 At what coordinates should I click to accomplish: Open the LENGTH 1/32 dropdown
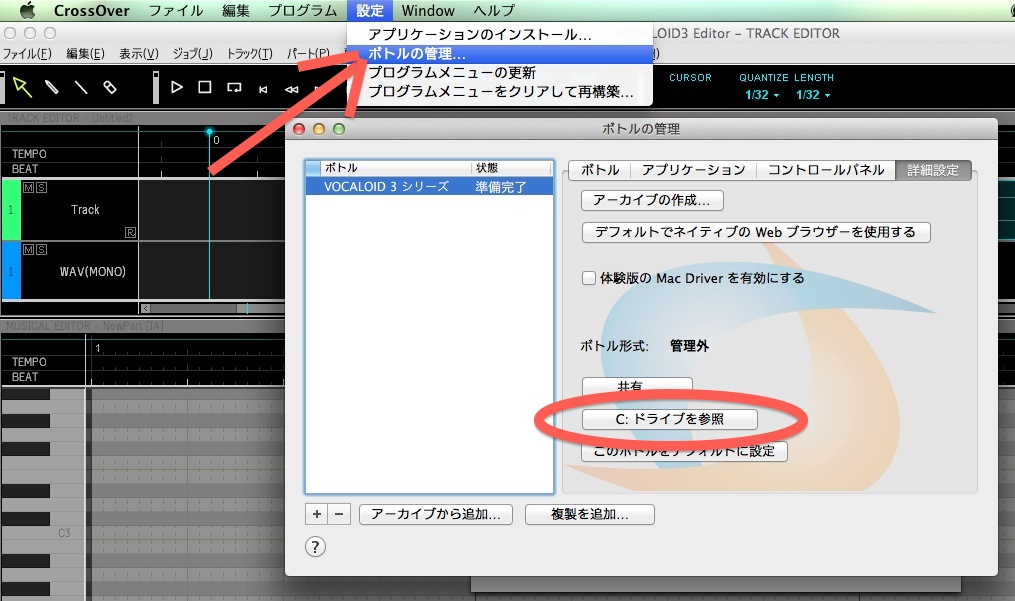click(813, 95)
